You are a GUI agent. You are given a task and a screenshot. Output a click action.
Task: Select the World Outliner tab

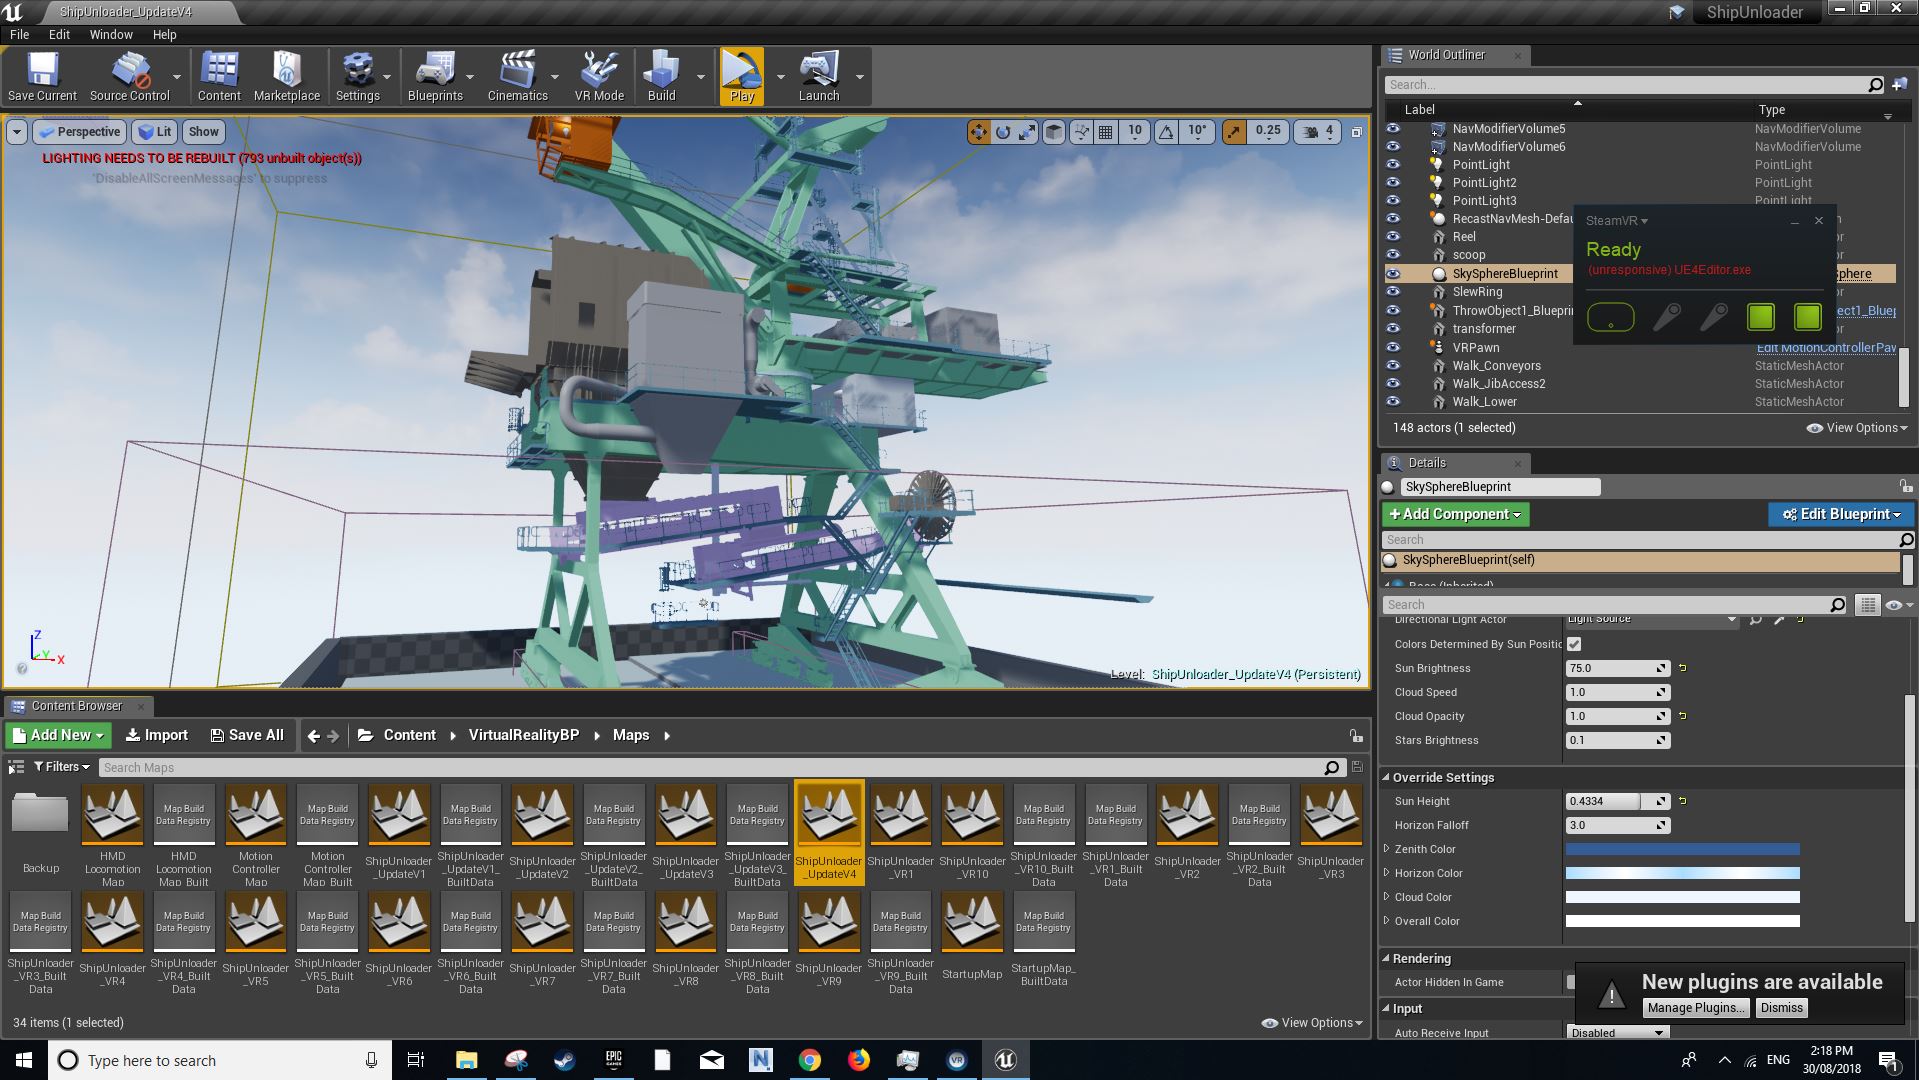(x=1446, y=55)
